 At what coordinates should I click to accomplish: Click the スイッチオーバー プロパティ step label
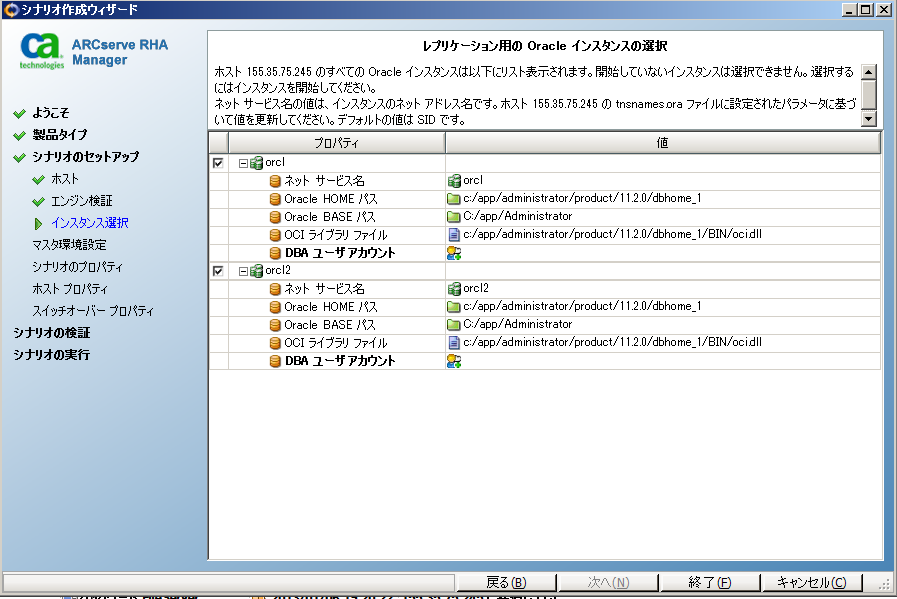(x=93, y=311)
